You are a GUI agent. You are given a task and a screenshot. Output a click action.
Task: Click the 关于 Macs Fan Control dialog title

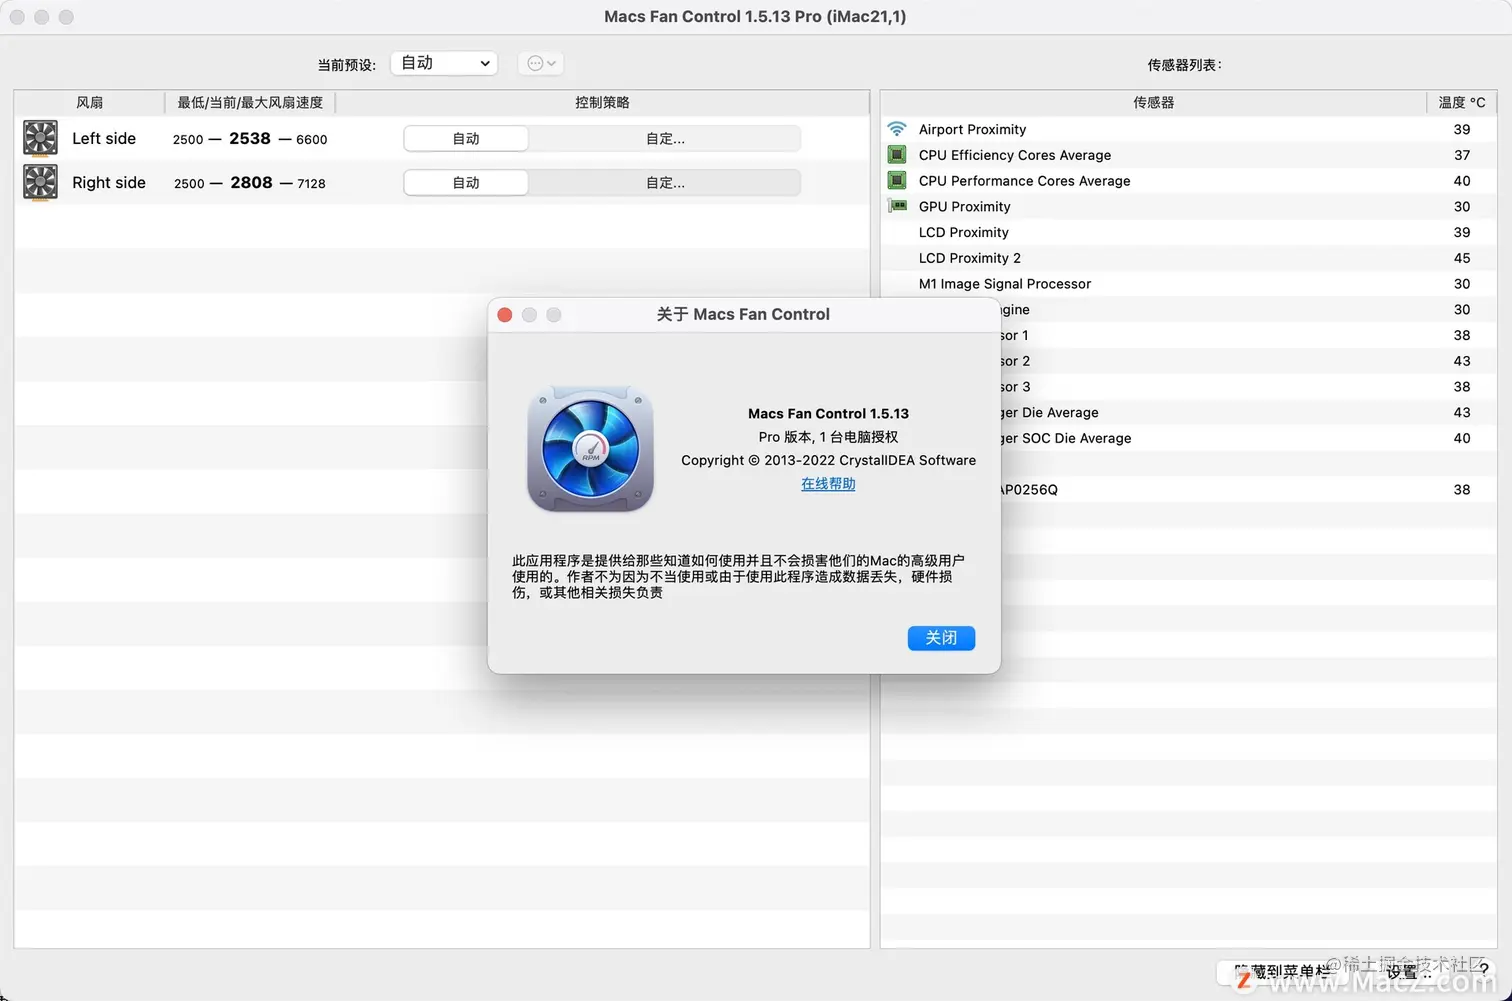point(743,314)
